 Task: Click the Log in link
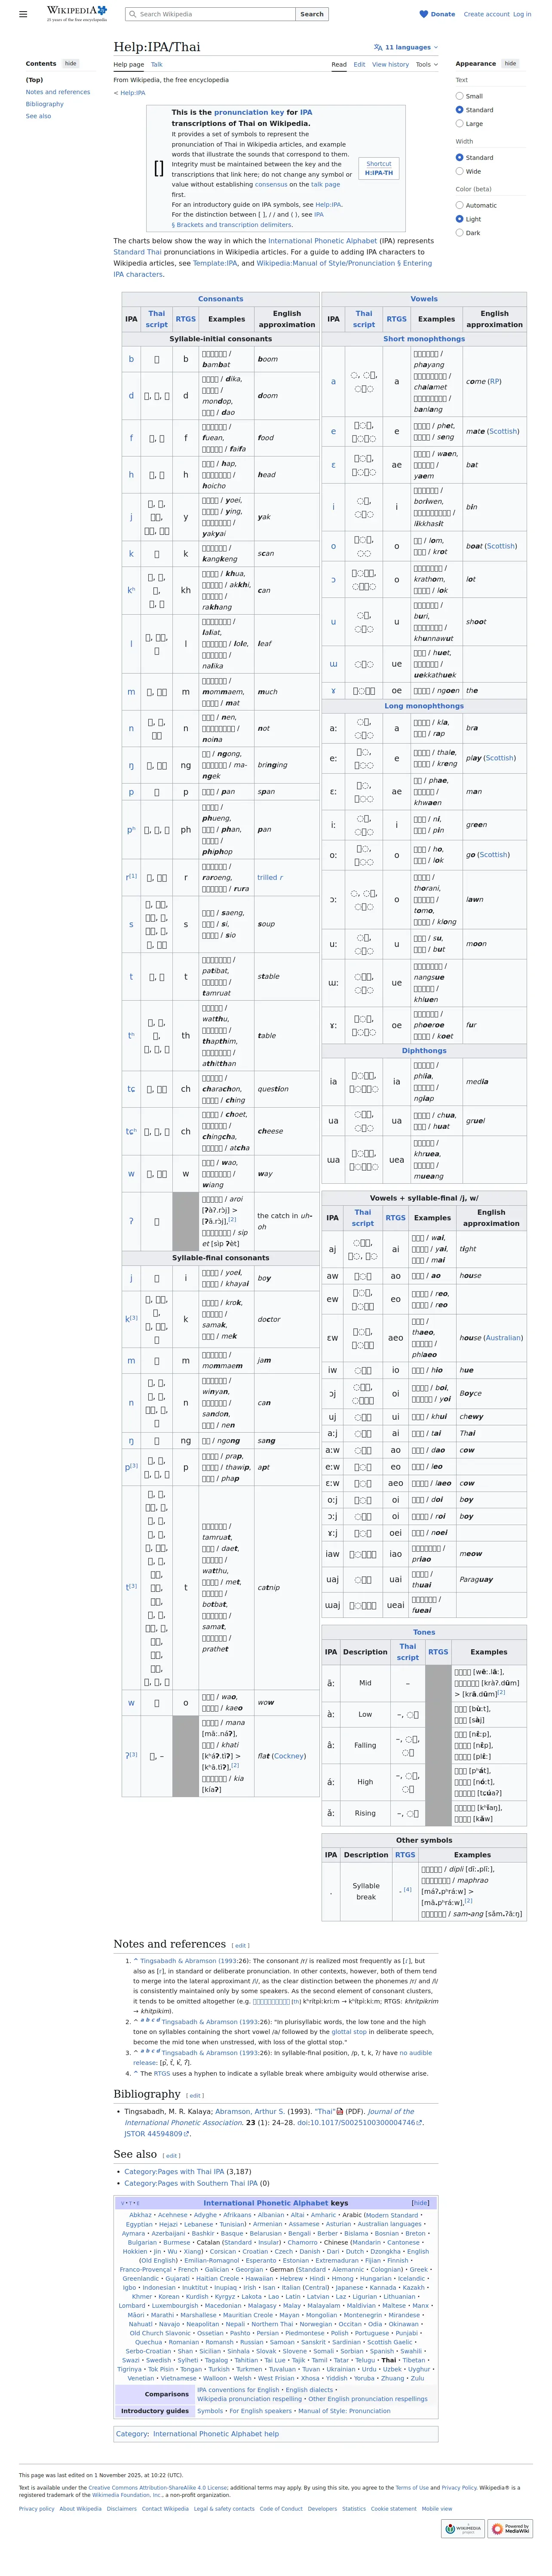pyautogui.click(x=522, y=14)
